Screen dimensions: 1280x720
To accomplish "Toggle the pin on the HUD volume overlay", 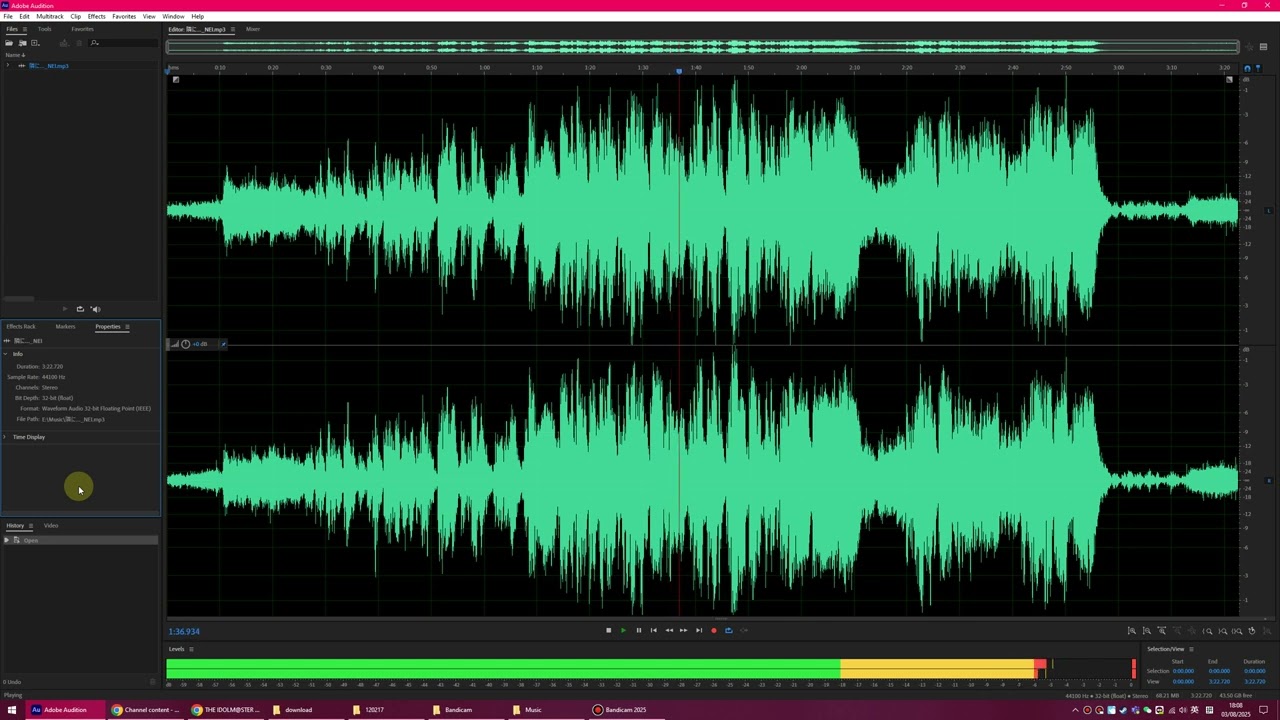I will point(223,344).
